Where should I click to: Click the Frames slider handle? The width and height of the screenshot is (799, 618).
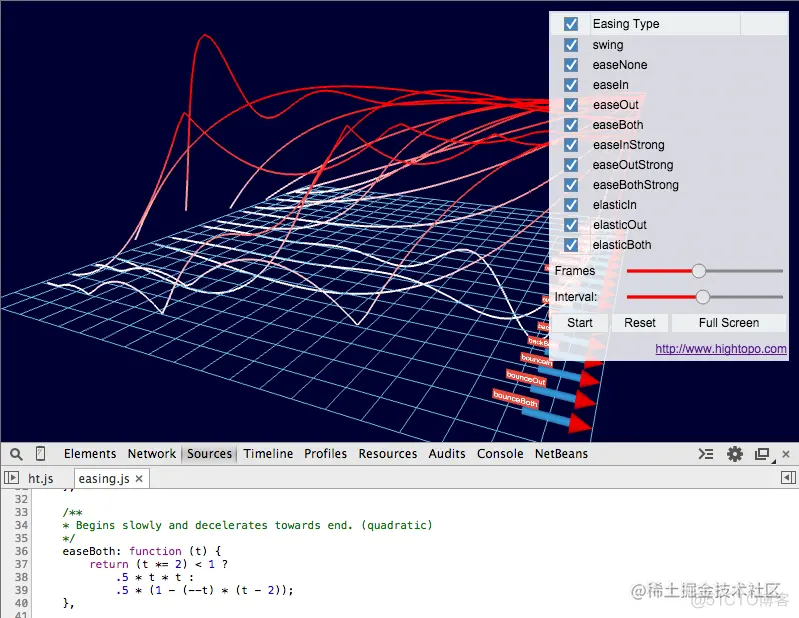click(x=699, y=271)
